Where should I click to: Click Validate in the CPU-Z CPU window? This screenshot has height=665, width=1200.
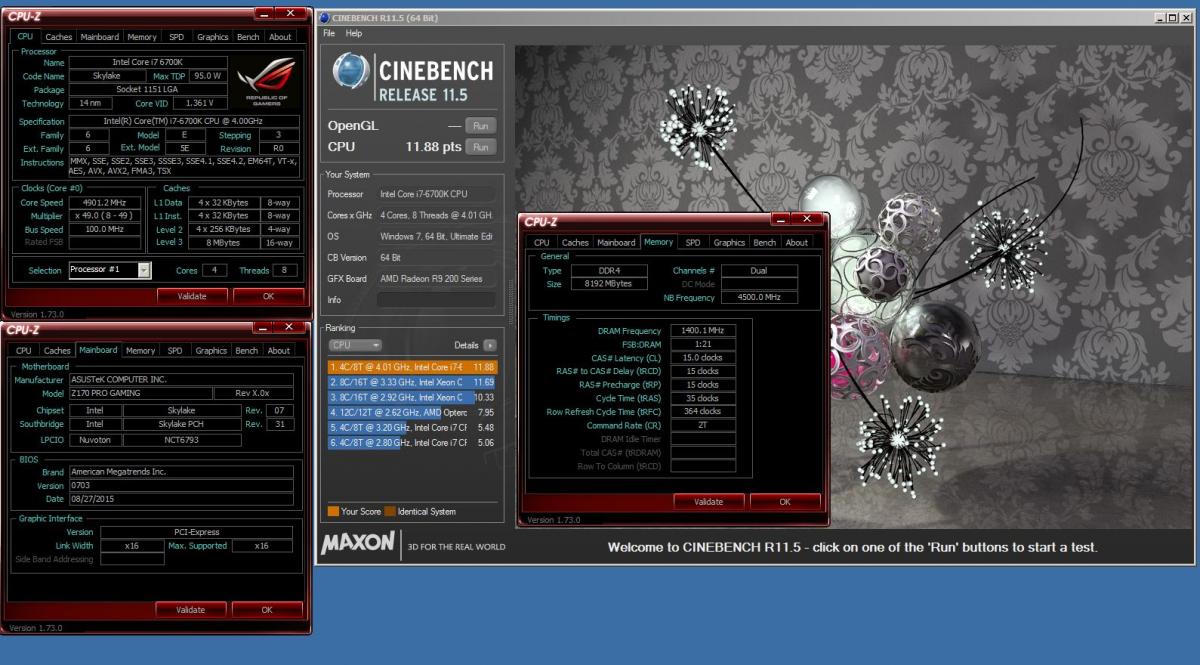[x=191, y=296]
